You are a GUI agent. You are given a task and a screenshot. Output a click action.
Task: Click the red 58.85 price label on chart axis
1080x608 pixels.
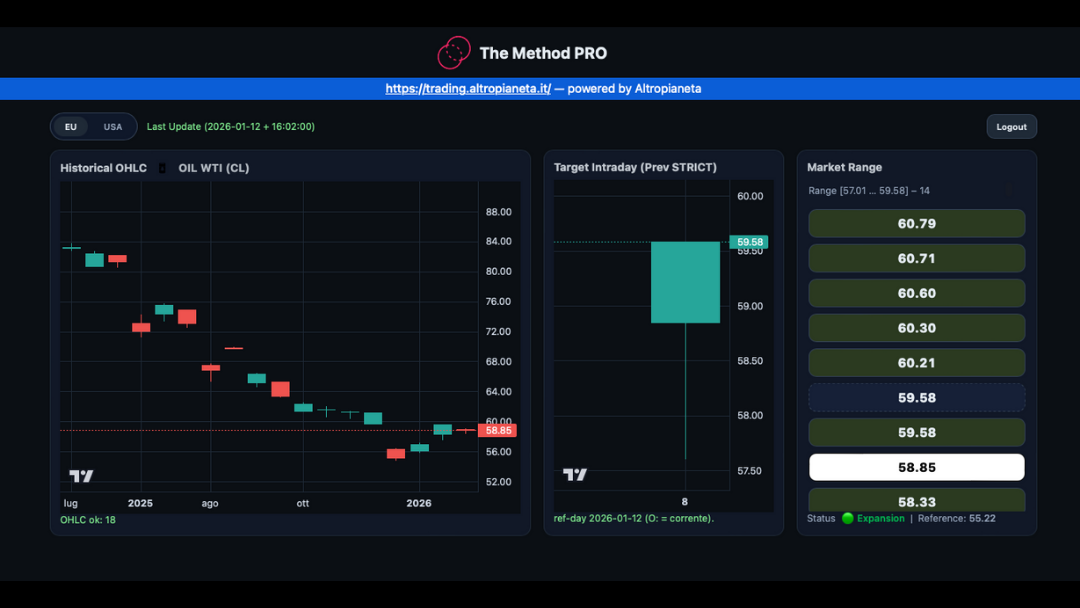coord(498,430)
